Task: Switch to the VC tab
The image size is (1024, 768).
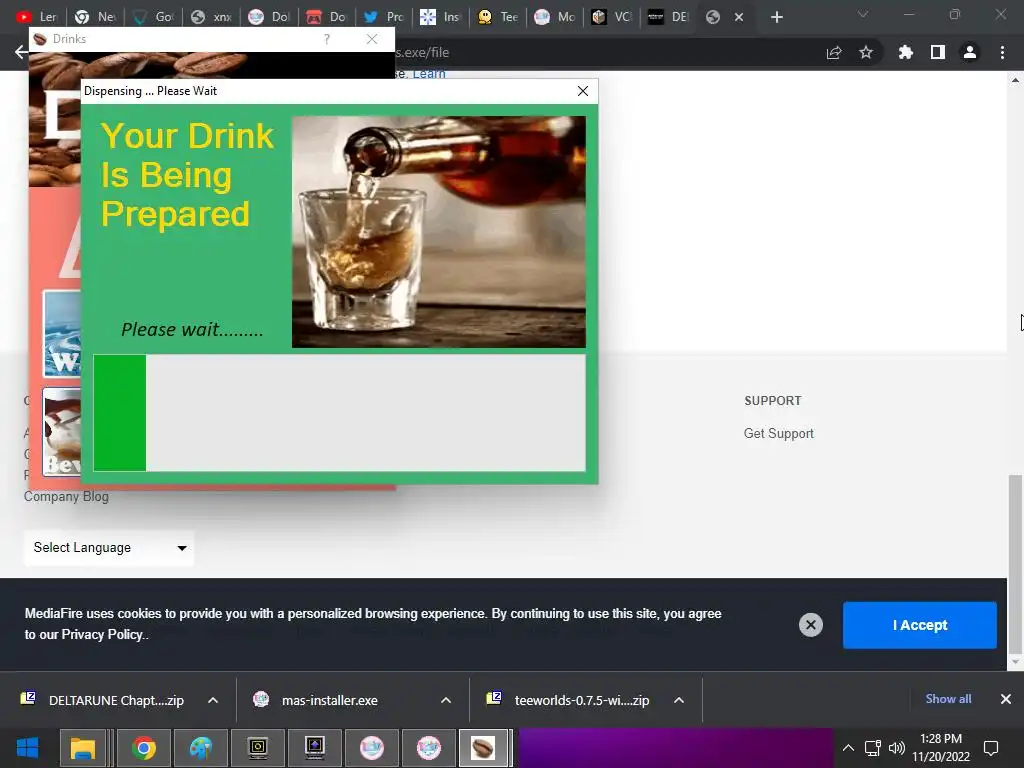Action: click(612, 17)
